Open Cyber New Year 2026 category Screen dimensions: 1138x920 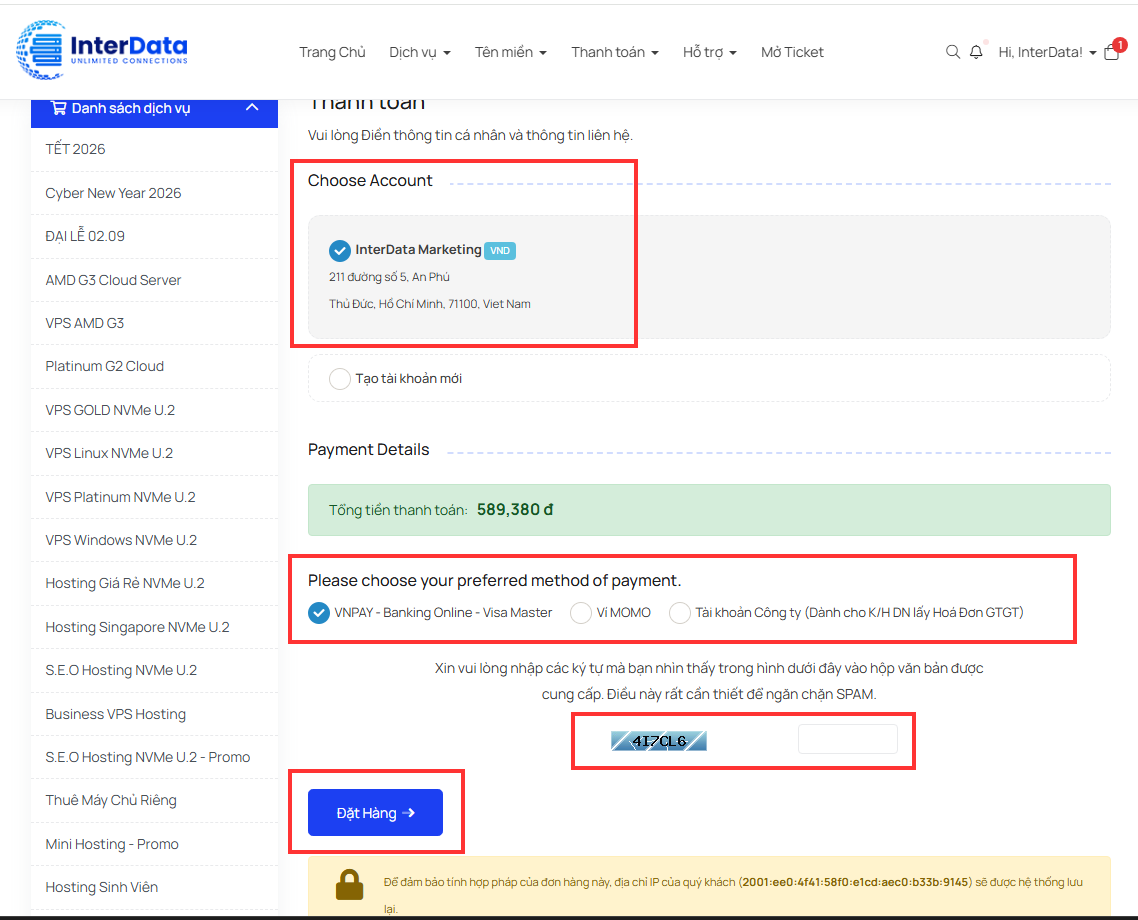click(113, 193)
